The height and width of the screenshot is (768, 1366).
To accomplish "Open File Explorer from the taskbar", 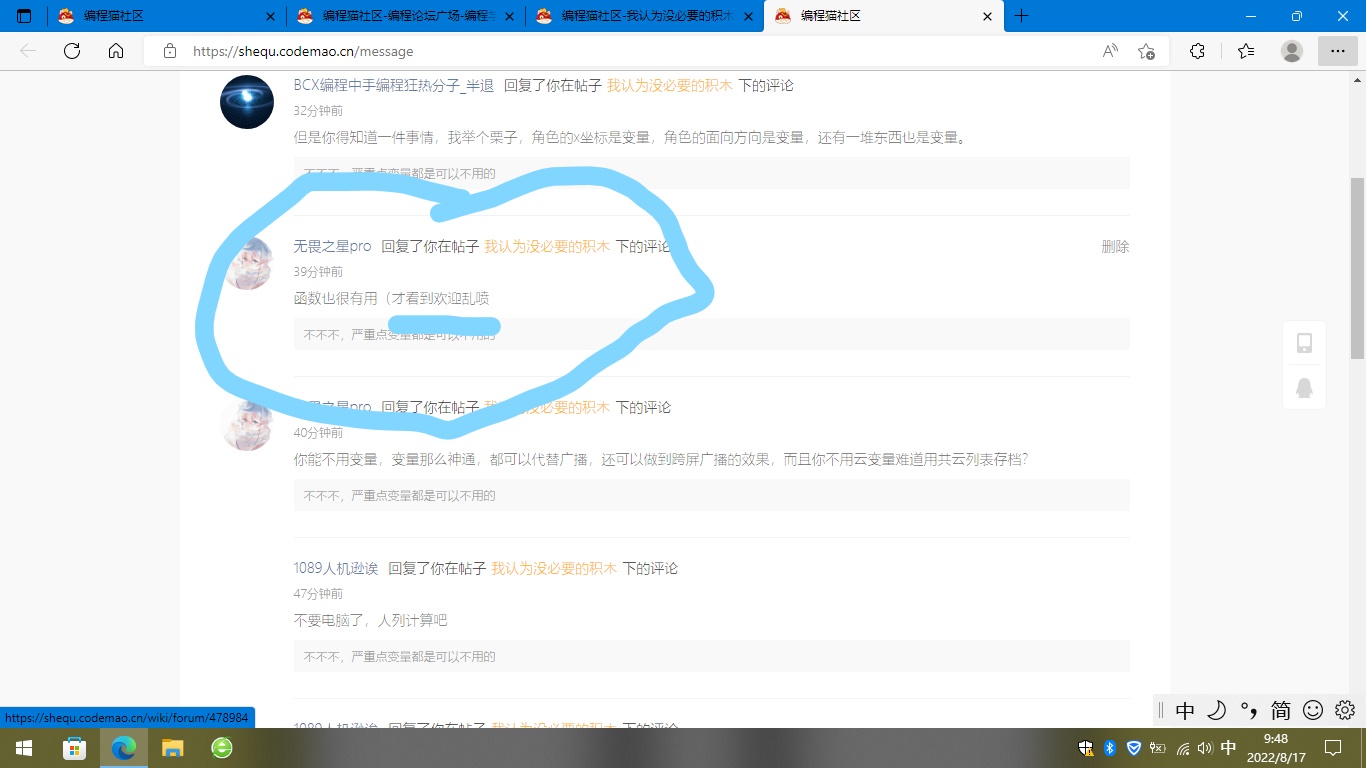I will point(173,748).
